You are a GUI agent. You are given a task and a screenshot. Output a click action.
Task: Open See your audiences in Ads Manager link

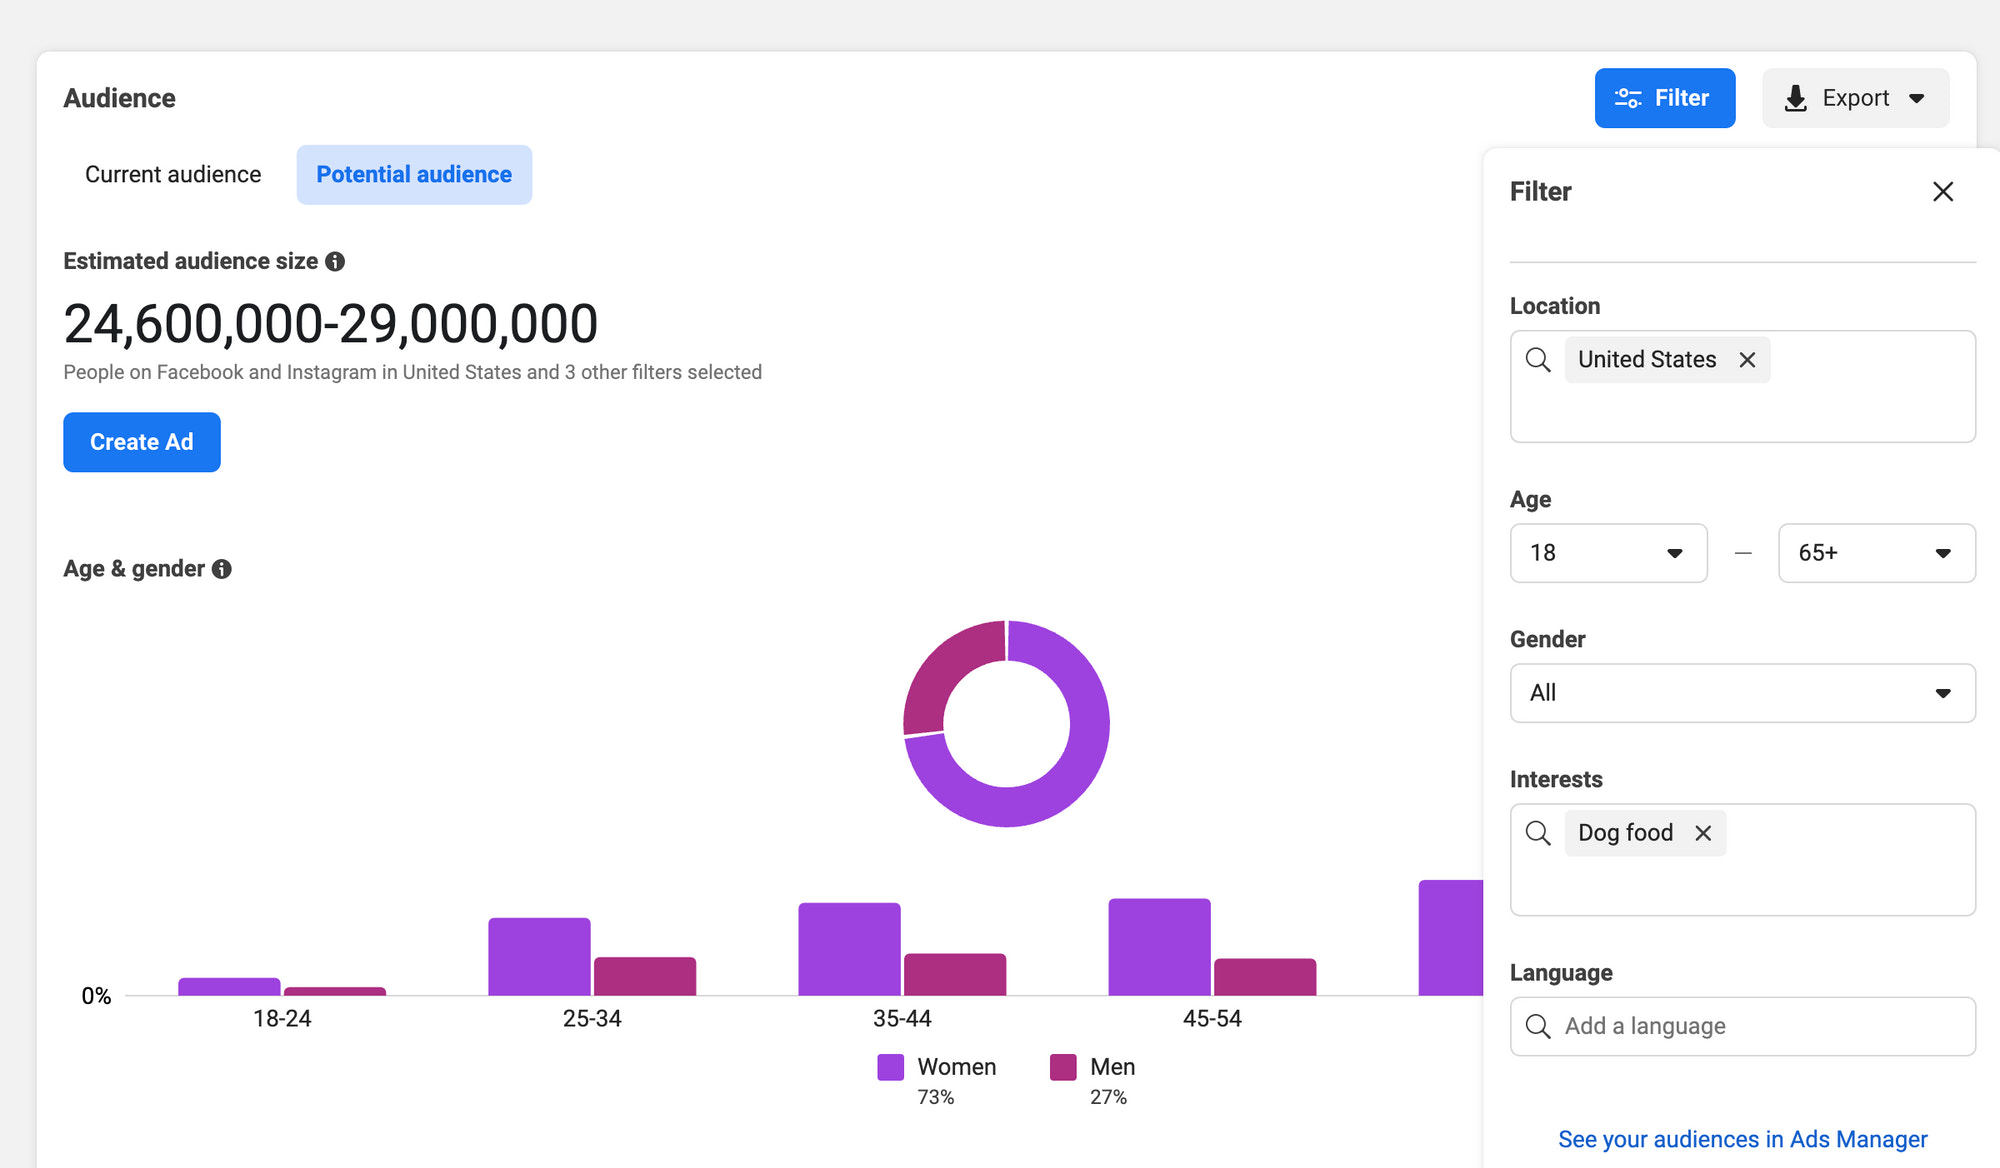1742,1139
